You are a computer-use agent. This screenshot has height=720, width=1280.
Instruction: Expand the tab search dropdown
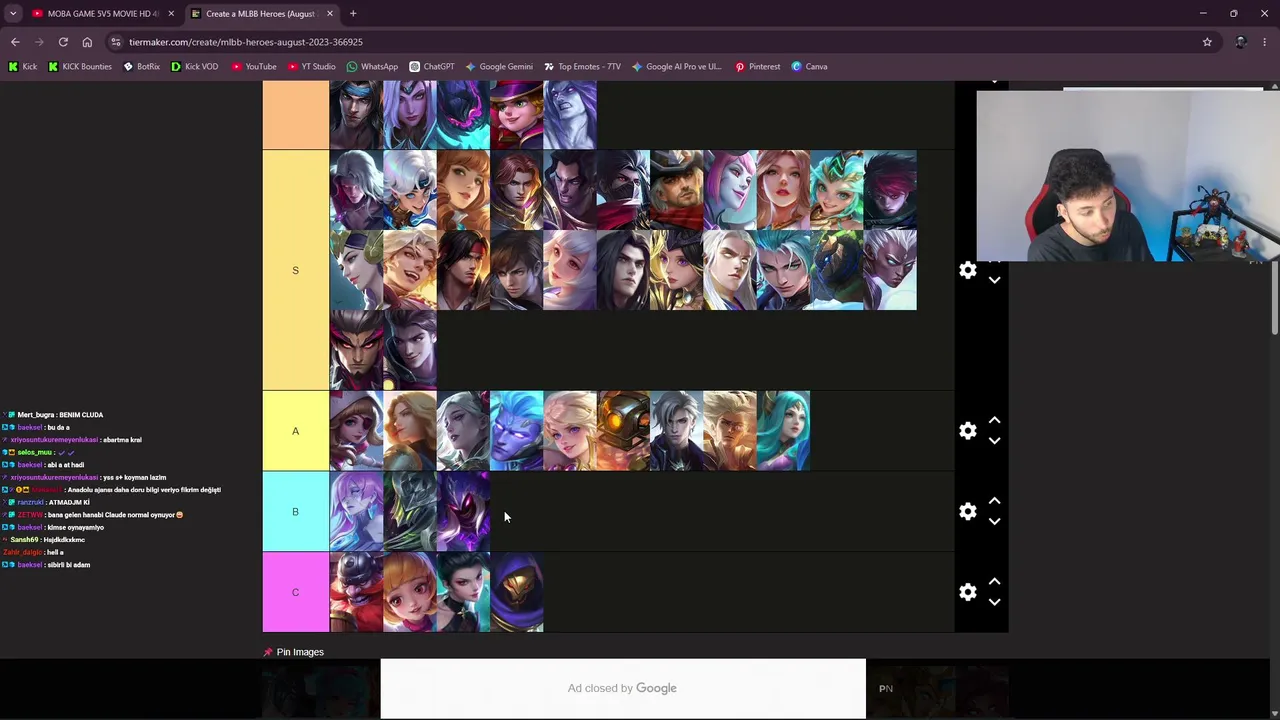pos(13,14)
